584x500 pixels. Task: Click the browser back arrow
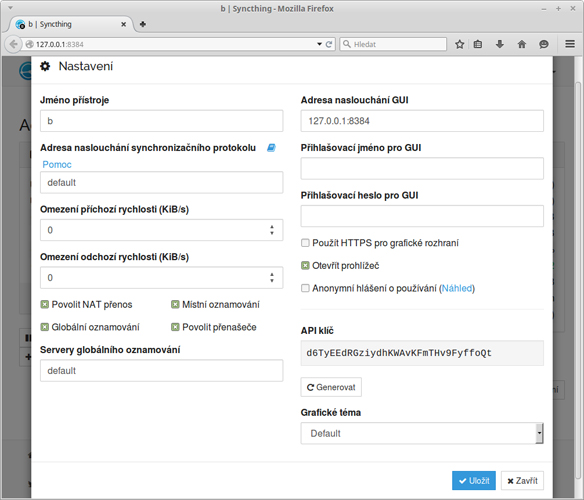pyautogui.click(x=13, y=44)
